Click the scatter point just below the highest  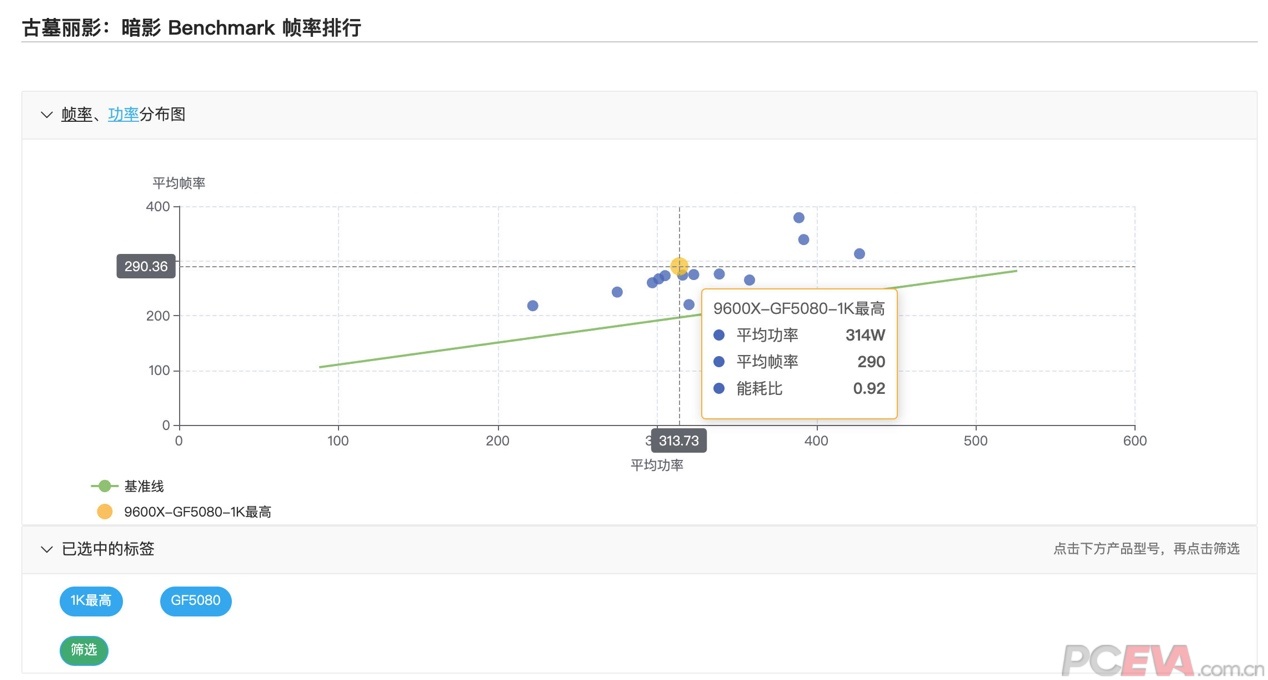[803, 240]
